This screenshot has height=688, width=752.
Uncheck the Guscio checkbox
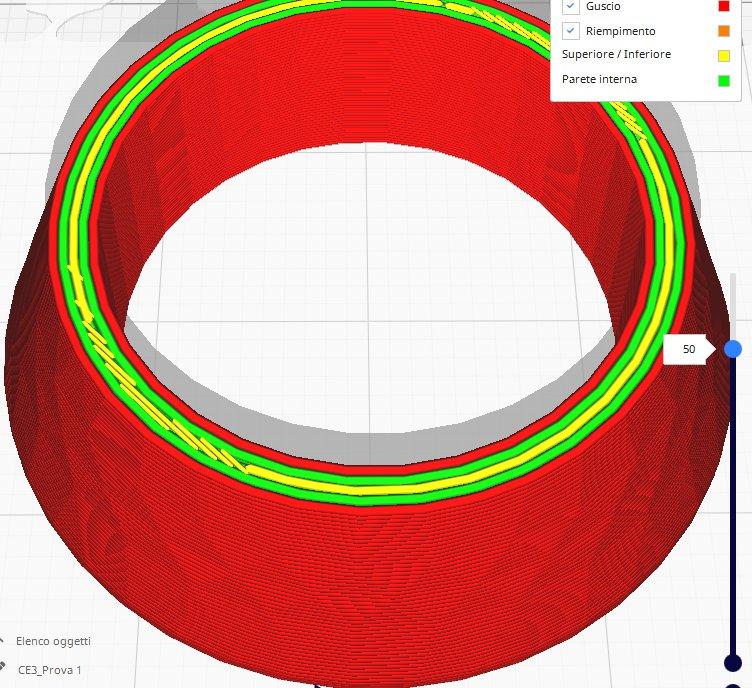(x=570, y=6)
